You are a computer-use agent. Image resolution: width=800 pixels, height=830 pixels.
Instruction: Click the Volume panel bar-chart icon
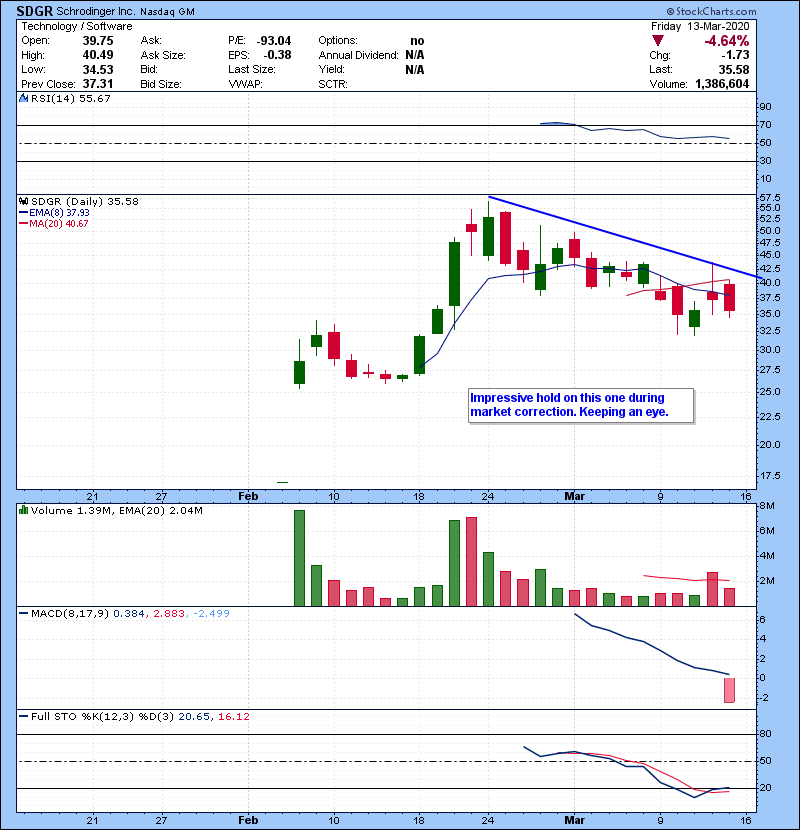(x=23, y=511)
